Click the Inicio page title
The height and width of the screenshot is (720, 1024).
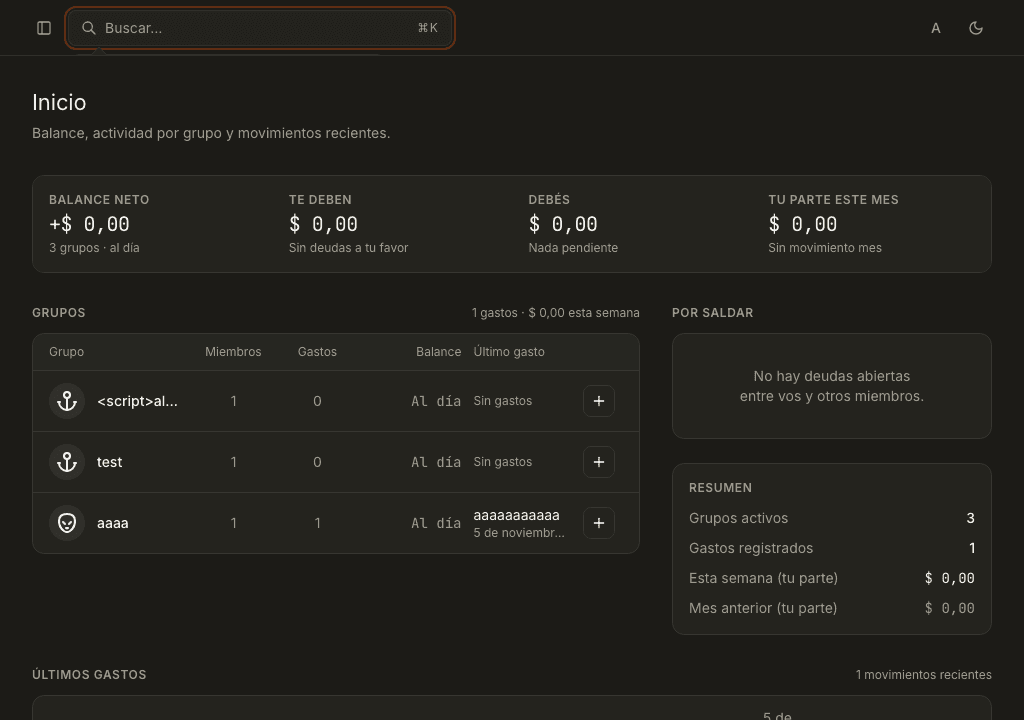click(x=59, y=103)
